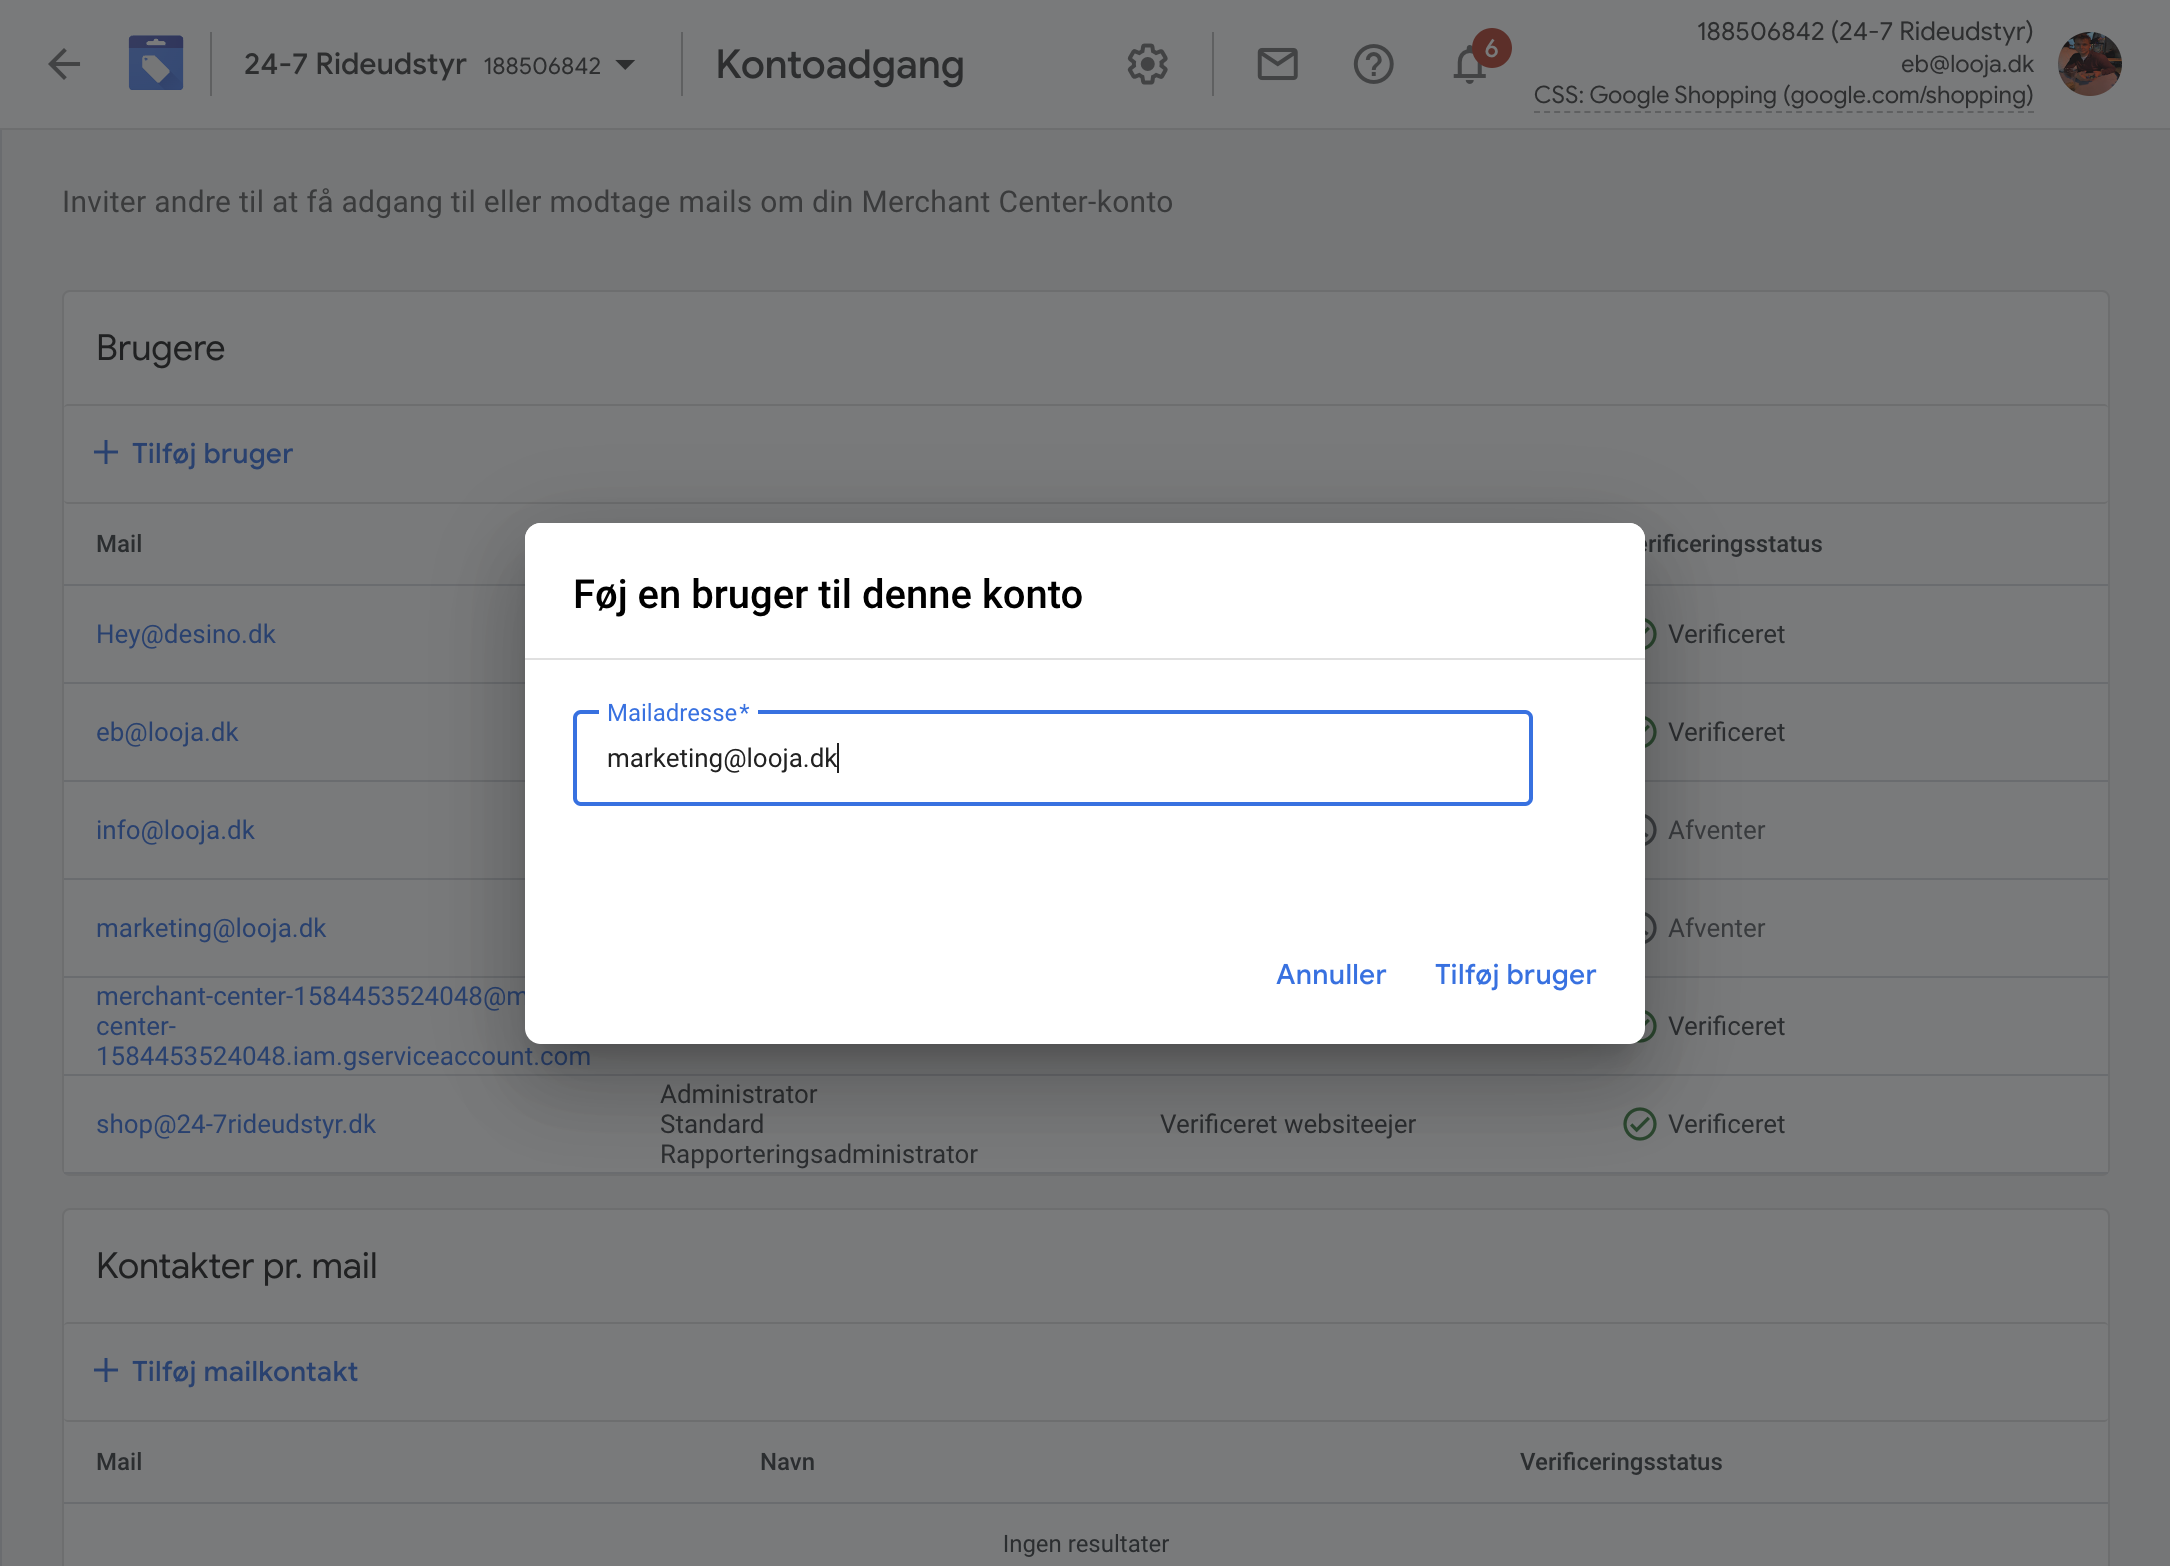2170x1566 pixels.
Task: Open the mail envelope icon
Action: point(1277,64)
